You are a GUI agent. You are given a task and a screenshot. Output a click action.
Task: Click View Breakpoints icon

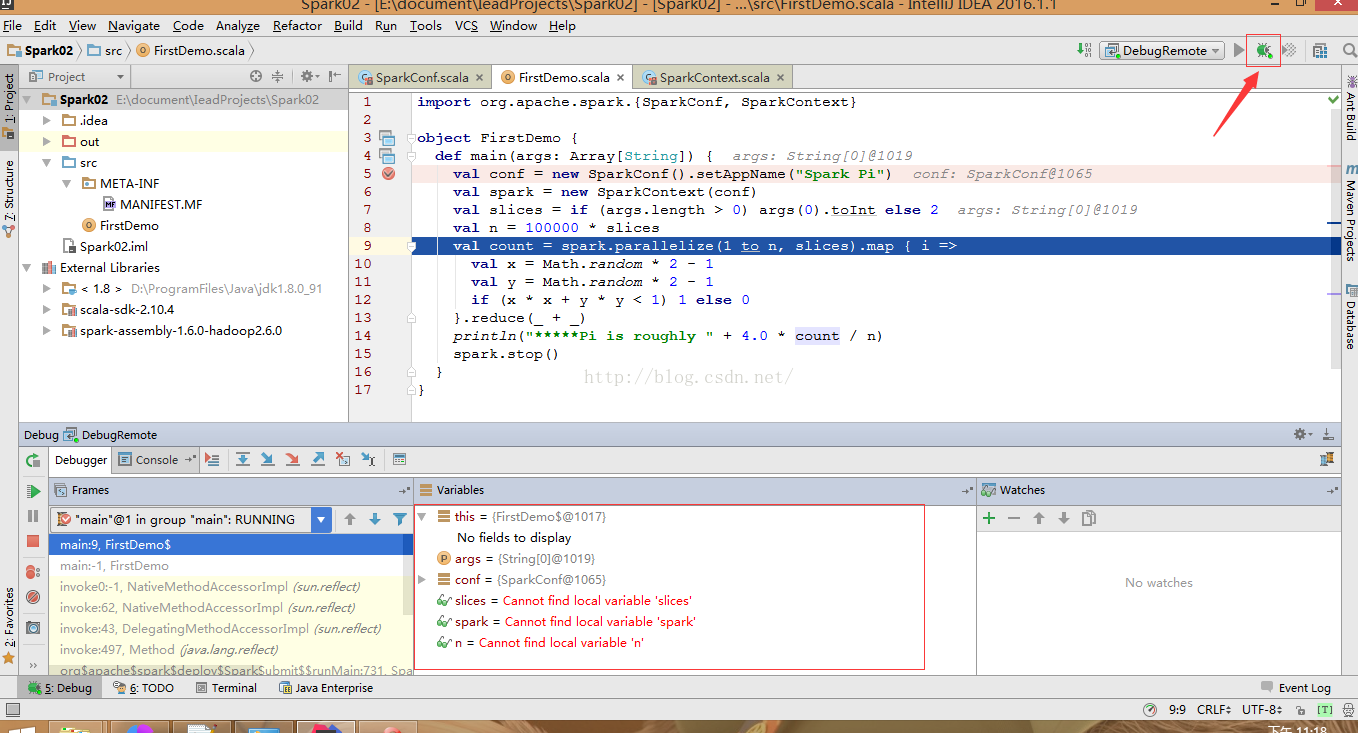tap(33, 572)
